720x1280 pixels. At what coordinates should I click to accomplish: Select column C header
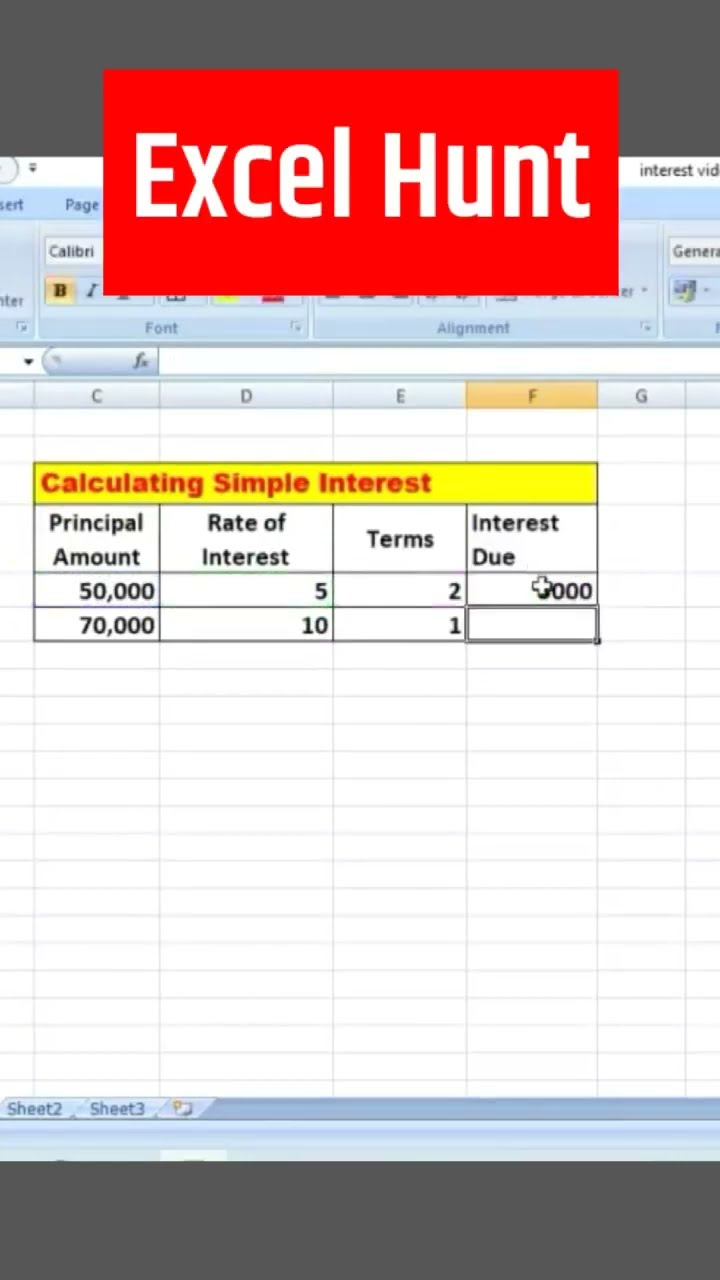[97, 396]
